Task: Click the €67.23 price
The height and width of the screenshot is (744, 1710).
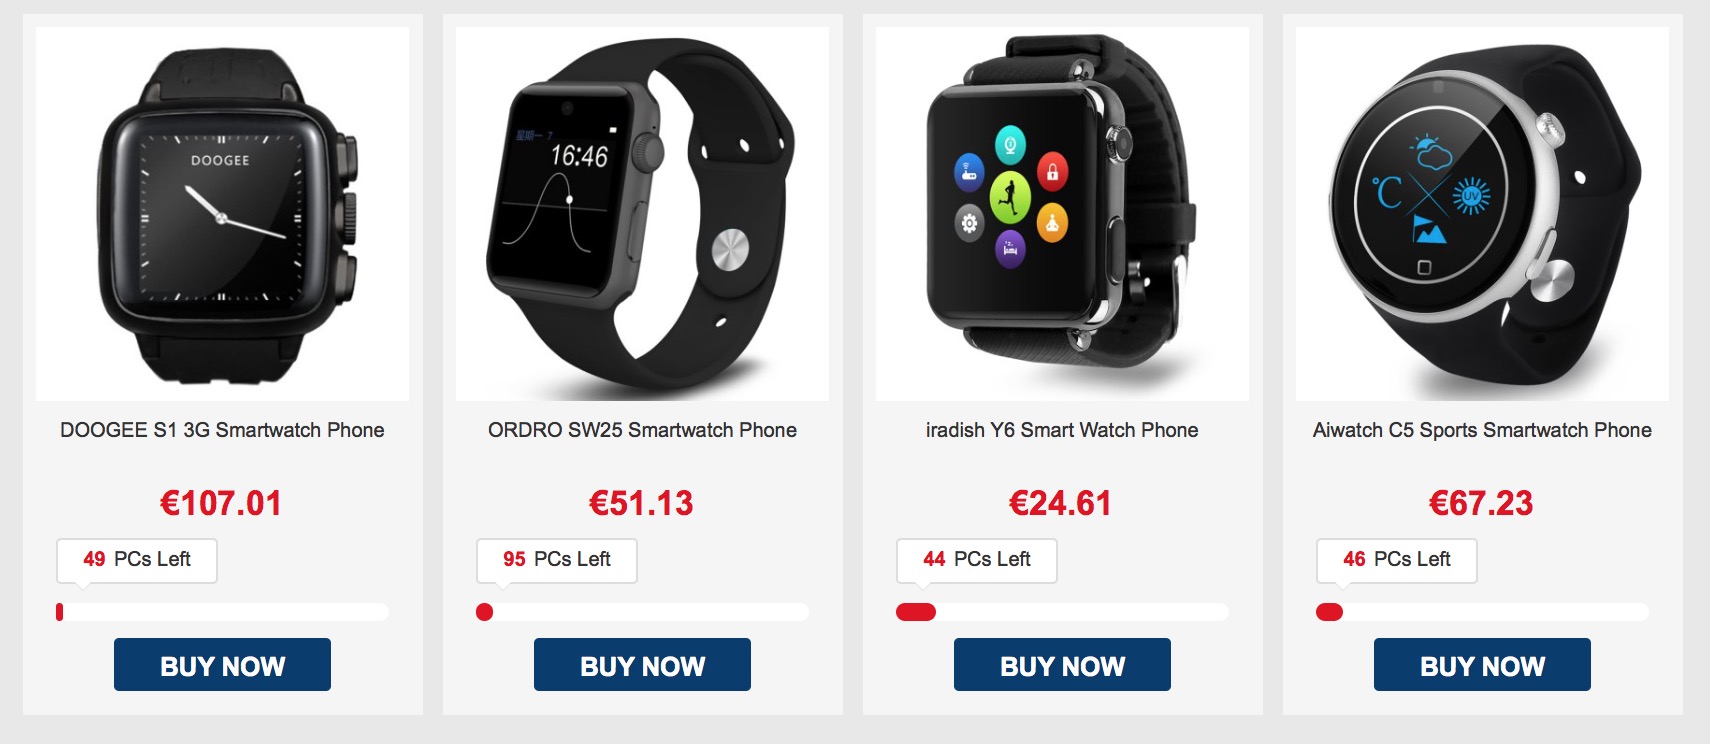Action: pos(1481,503)
